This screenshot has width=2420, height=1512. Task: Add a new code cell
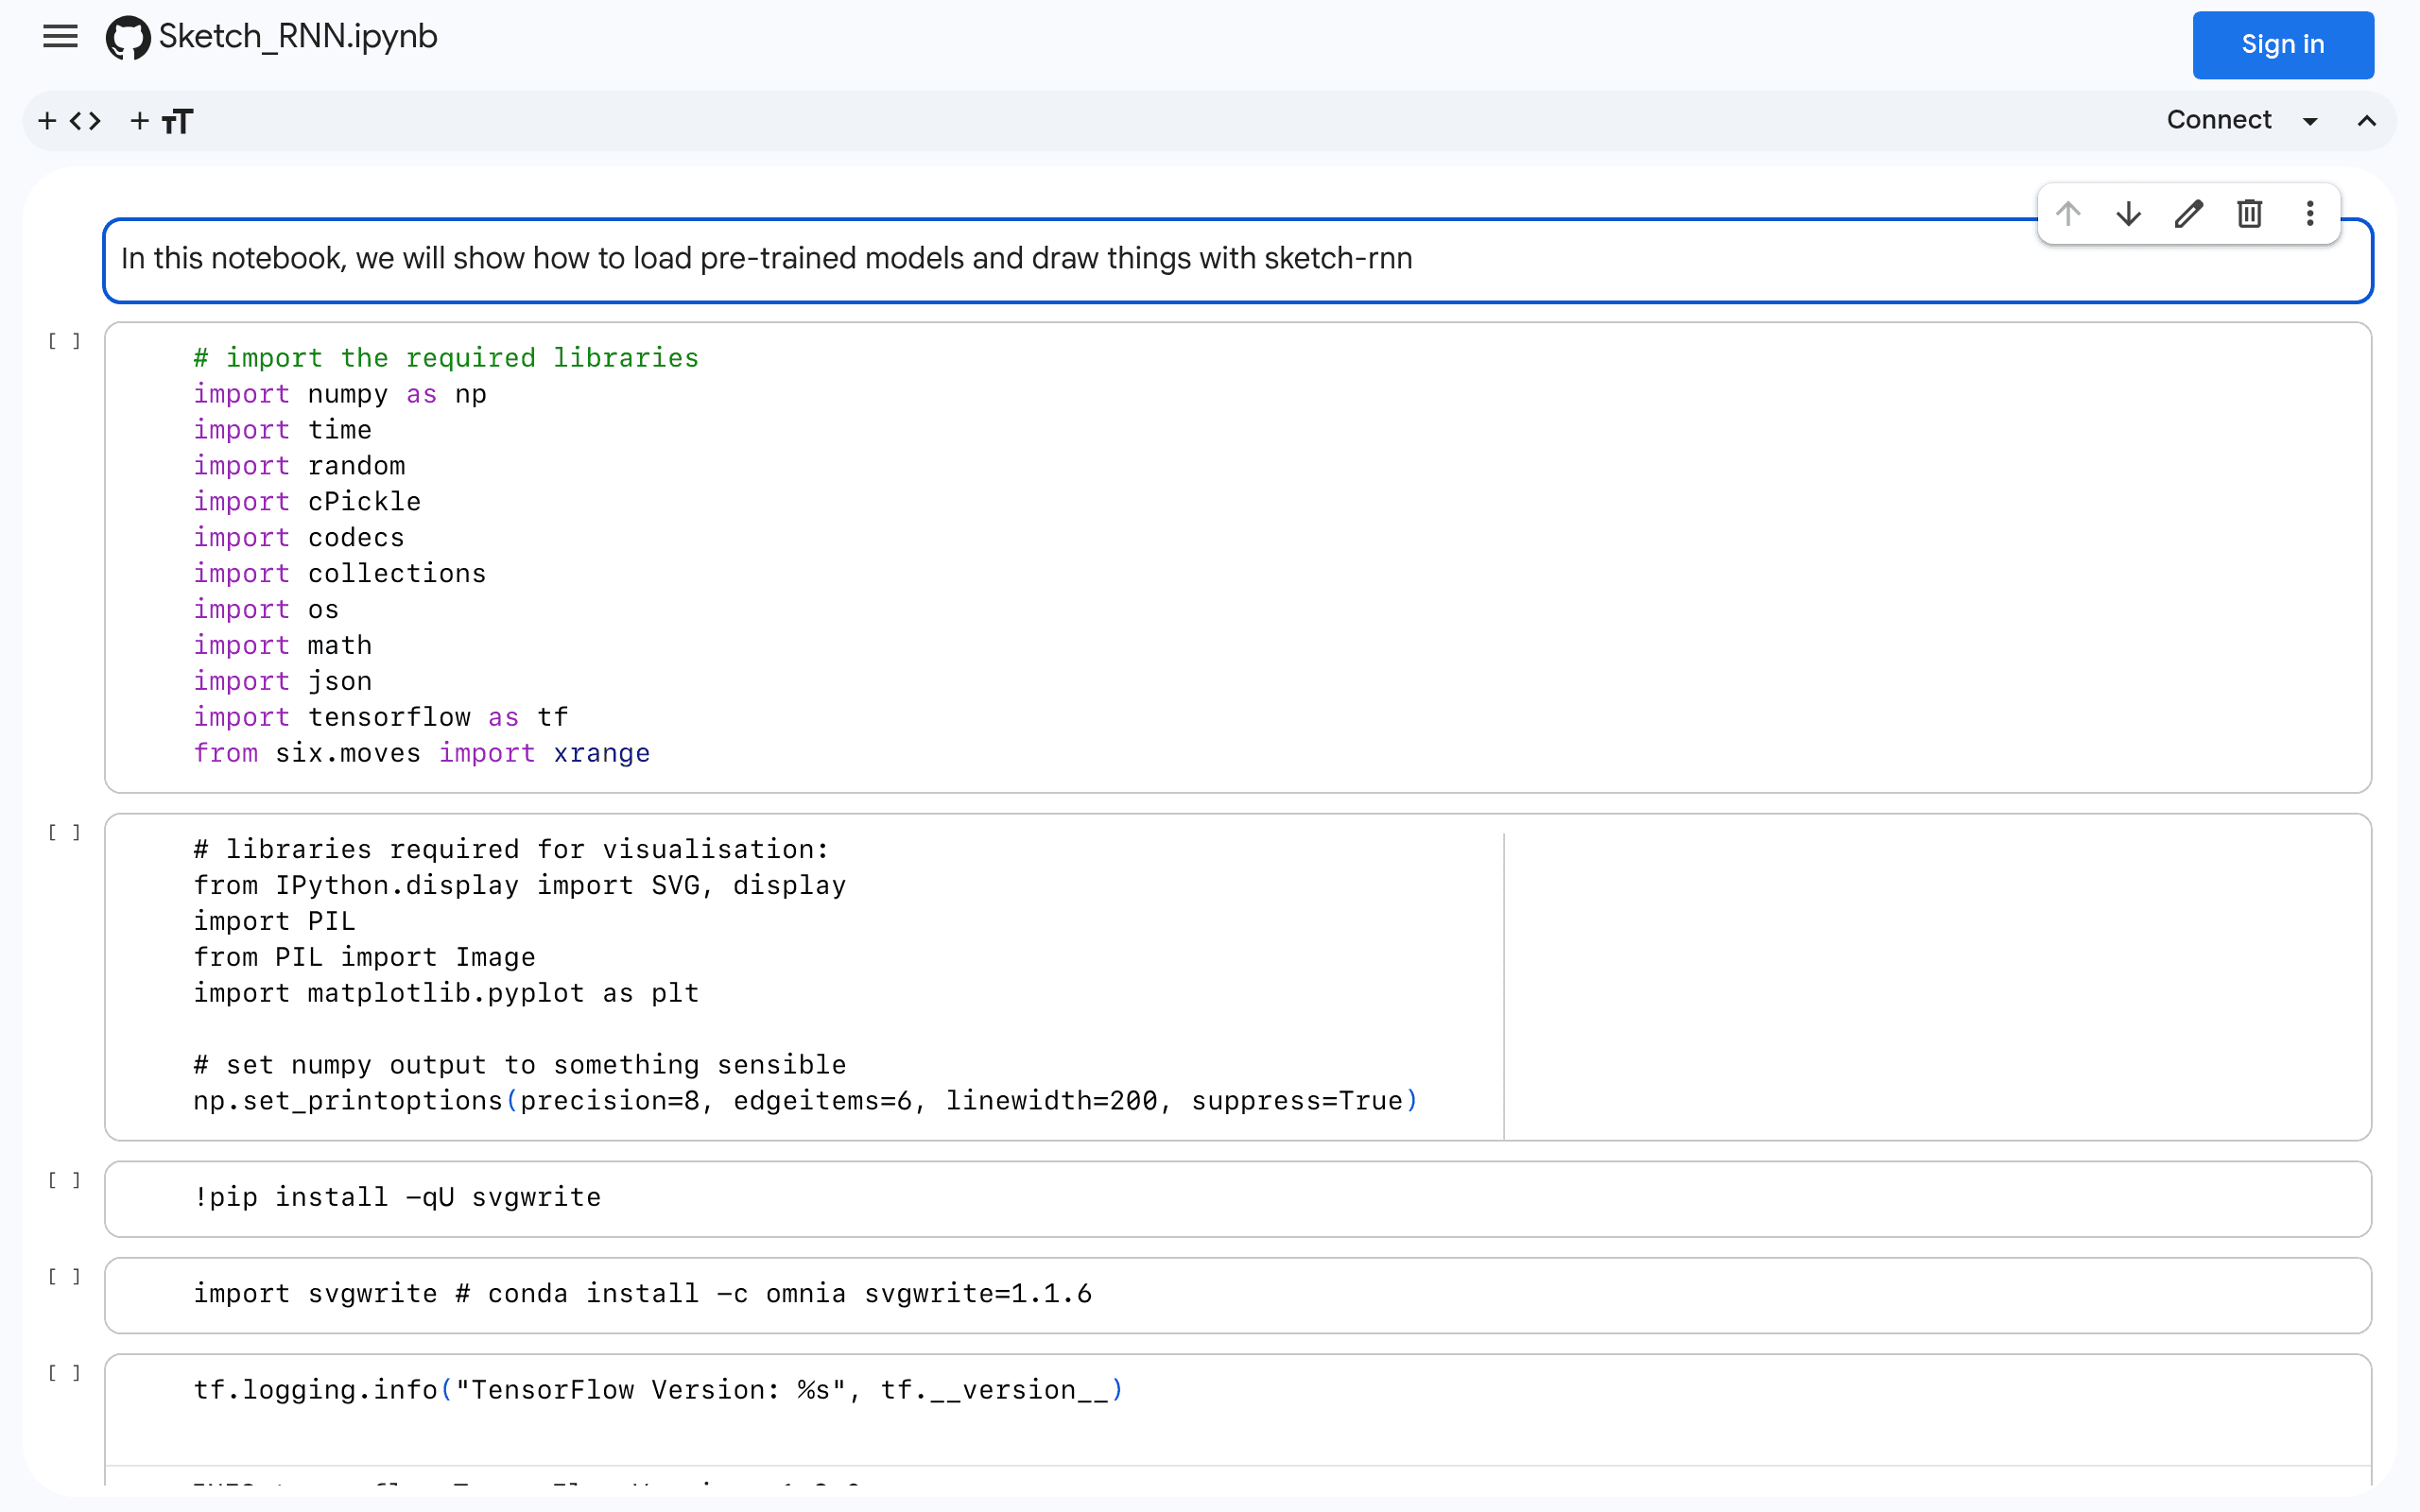tap(70, 121)
